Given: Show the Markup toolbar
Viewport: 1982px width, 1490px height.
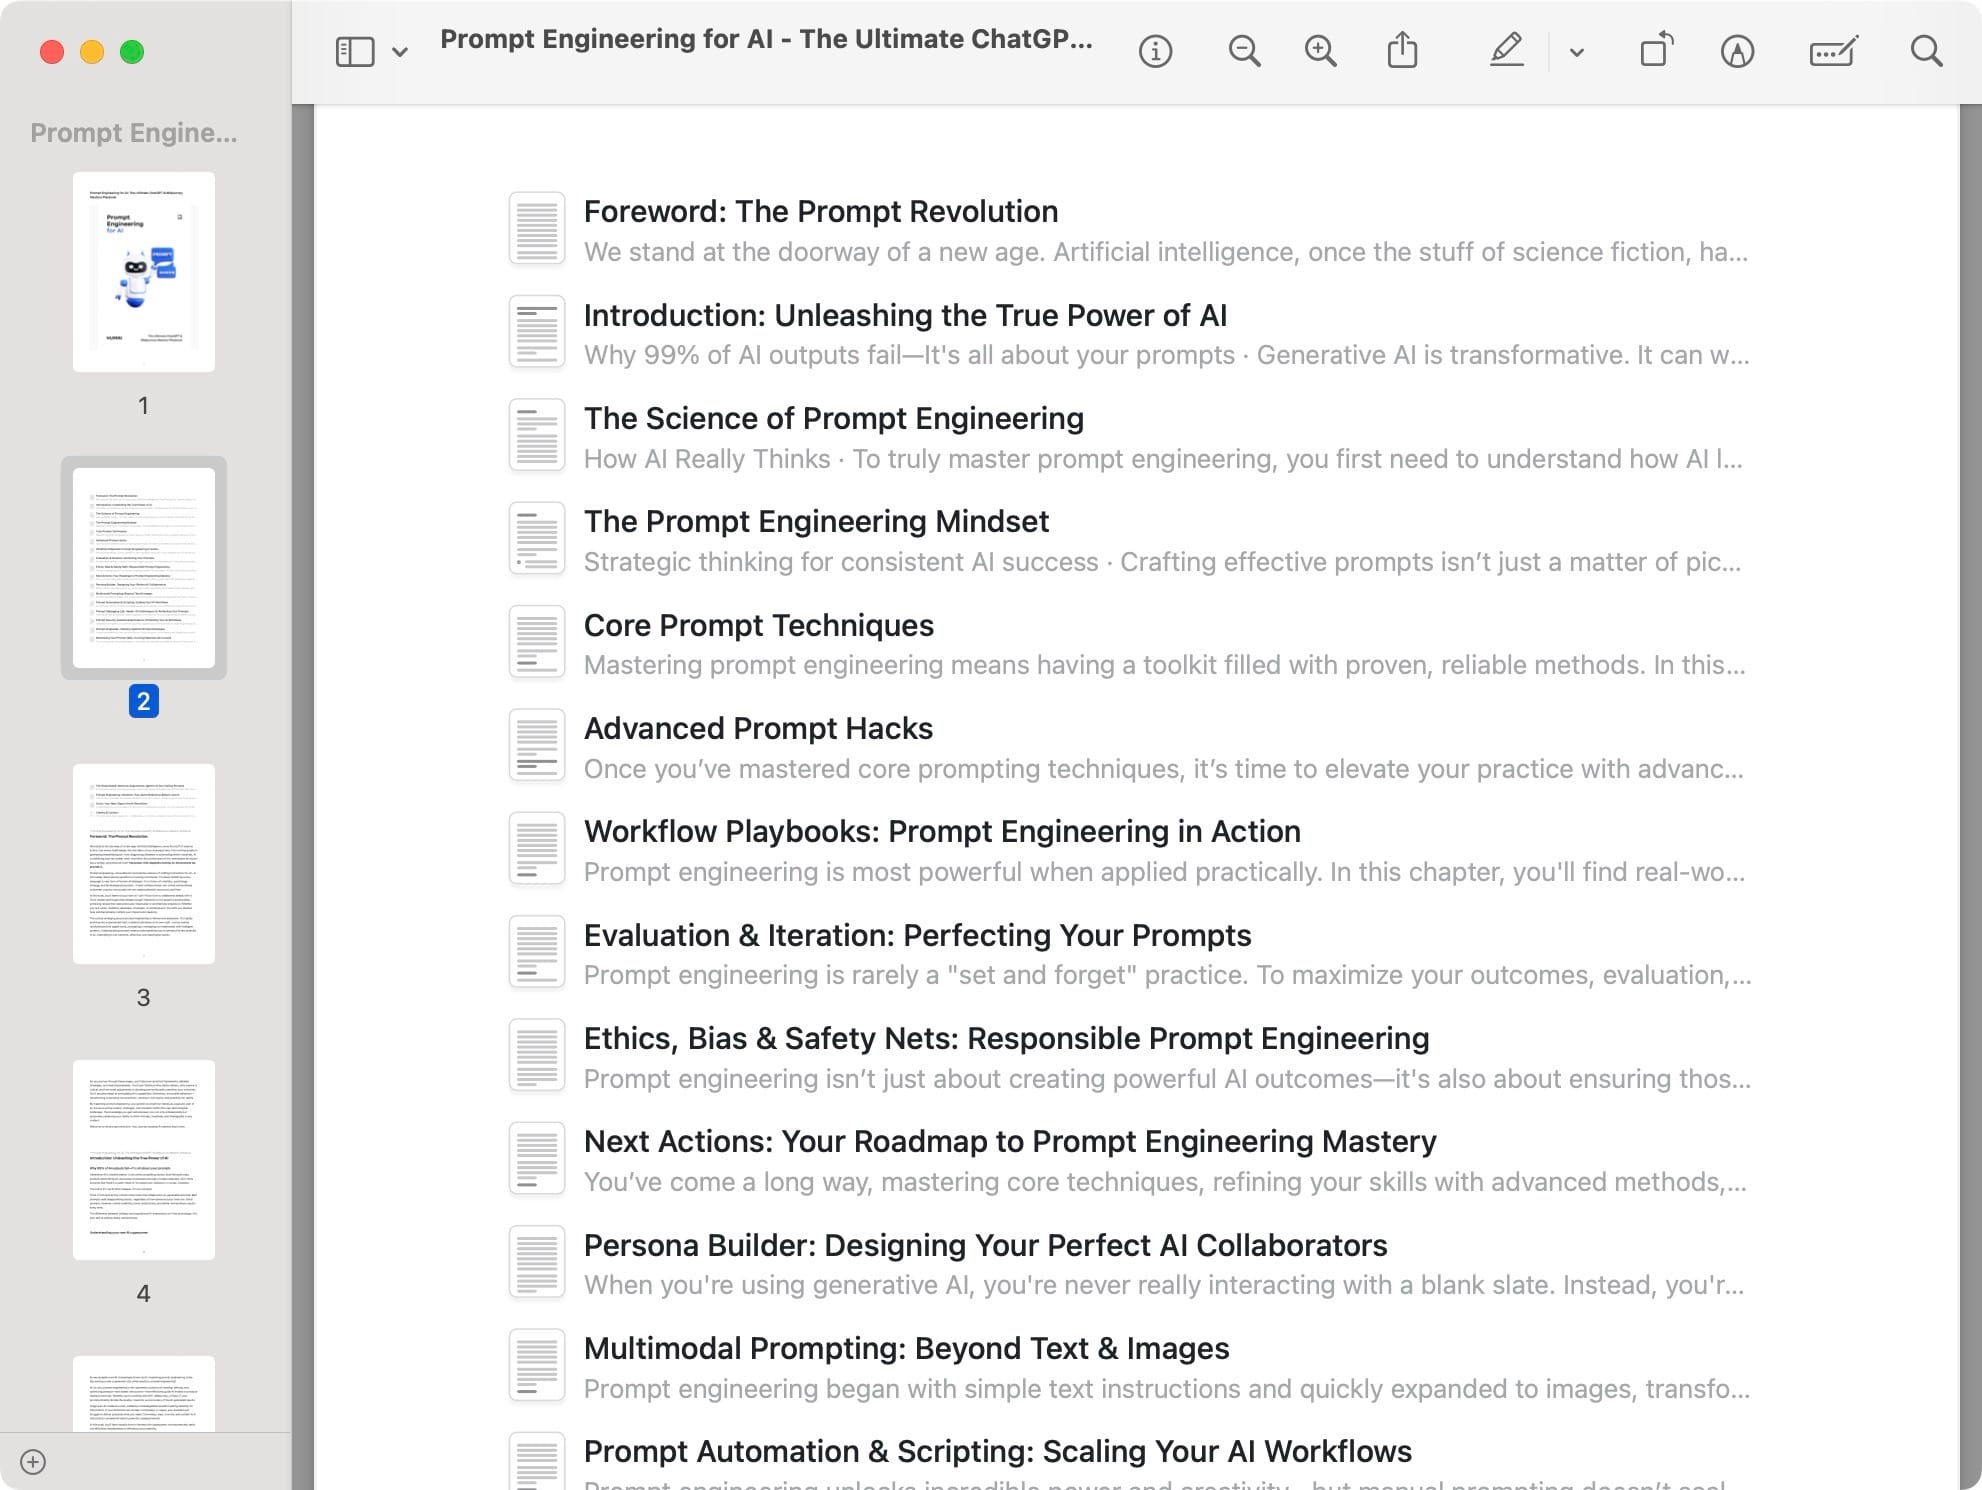Looking at the screenshot, I should pyautogui.click(x=1737, y=51).
